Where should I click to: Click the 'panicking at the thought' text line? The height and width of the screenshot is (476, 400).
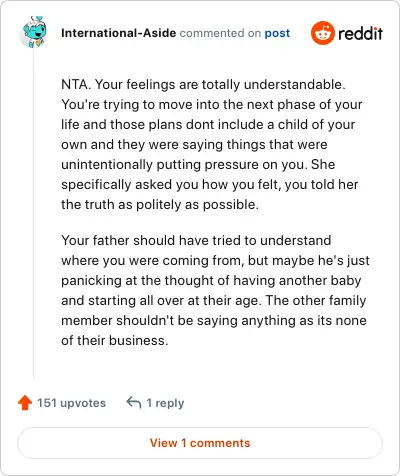click(x=211, y=280)
